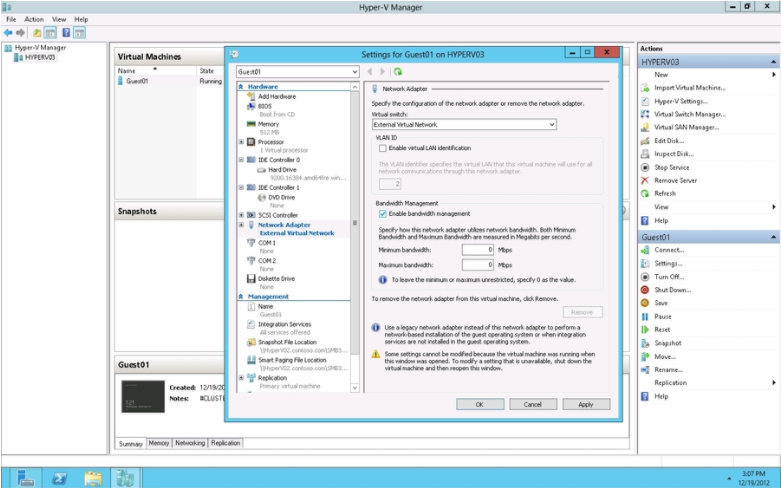Viewport: 781px width, 488px height.
Task: Pause the Guest01 virtual machine
Action: click(662, 317)
